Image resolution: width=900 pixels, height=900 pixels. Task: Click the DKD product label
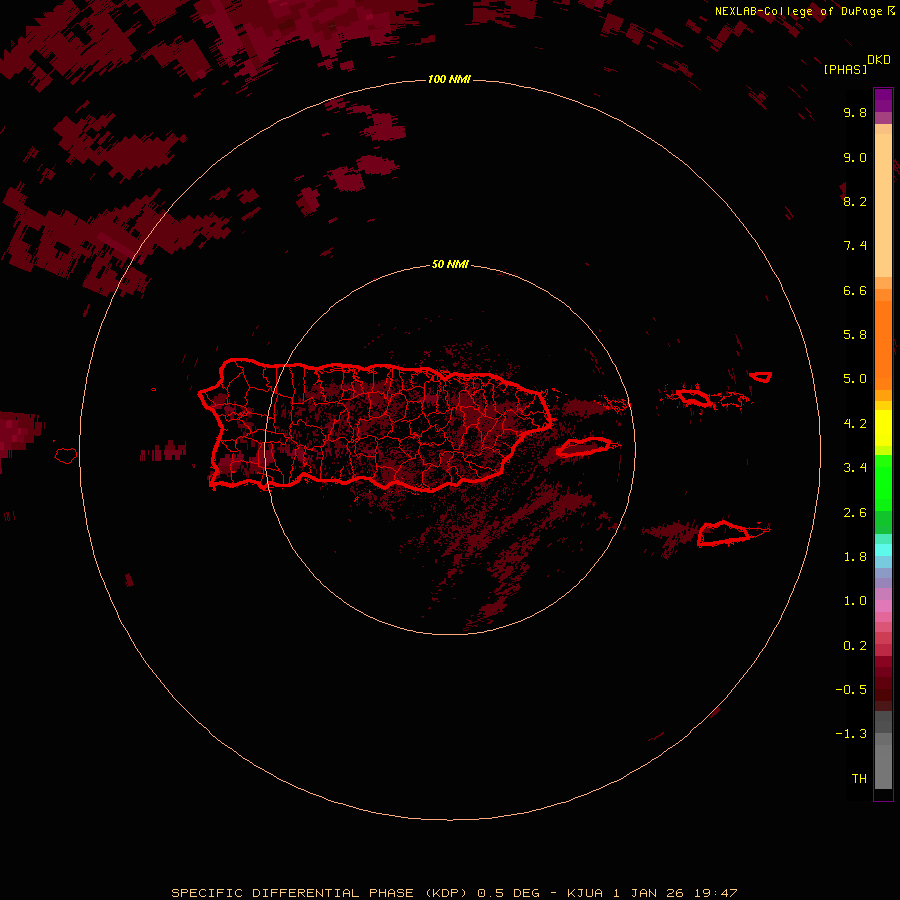point(879,60)
